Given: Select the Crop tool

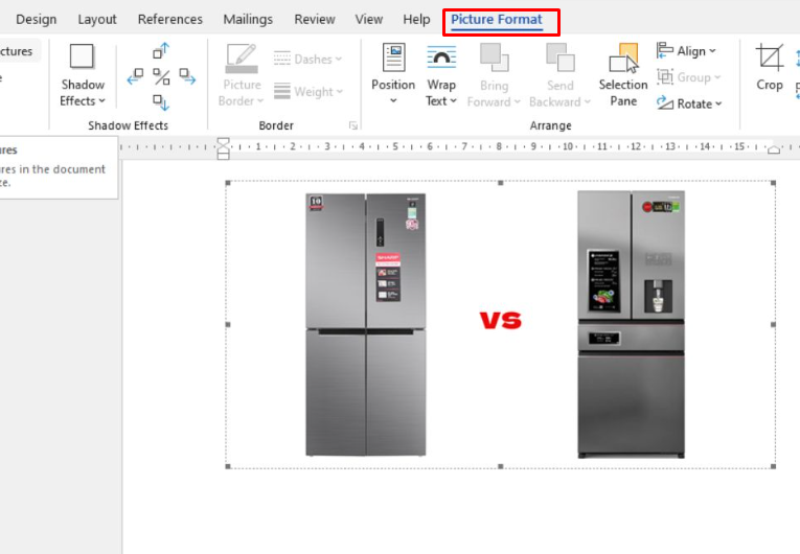Looking at the screenshot, I should 769,68.
